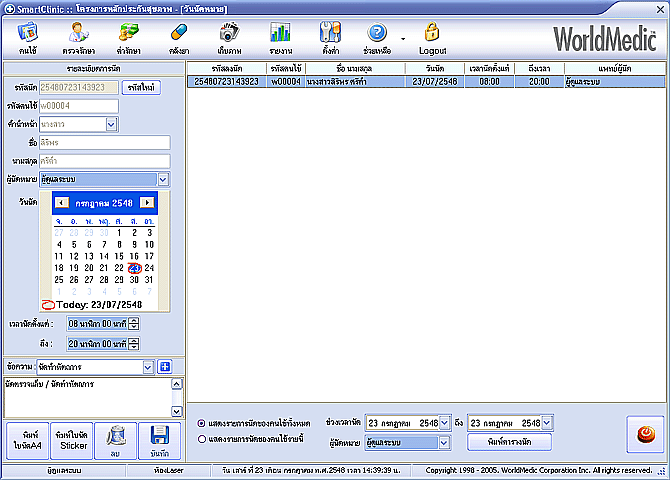Expand the appointment maker dropdown in the form
The image size is (670, 480).
[163, 179]
